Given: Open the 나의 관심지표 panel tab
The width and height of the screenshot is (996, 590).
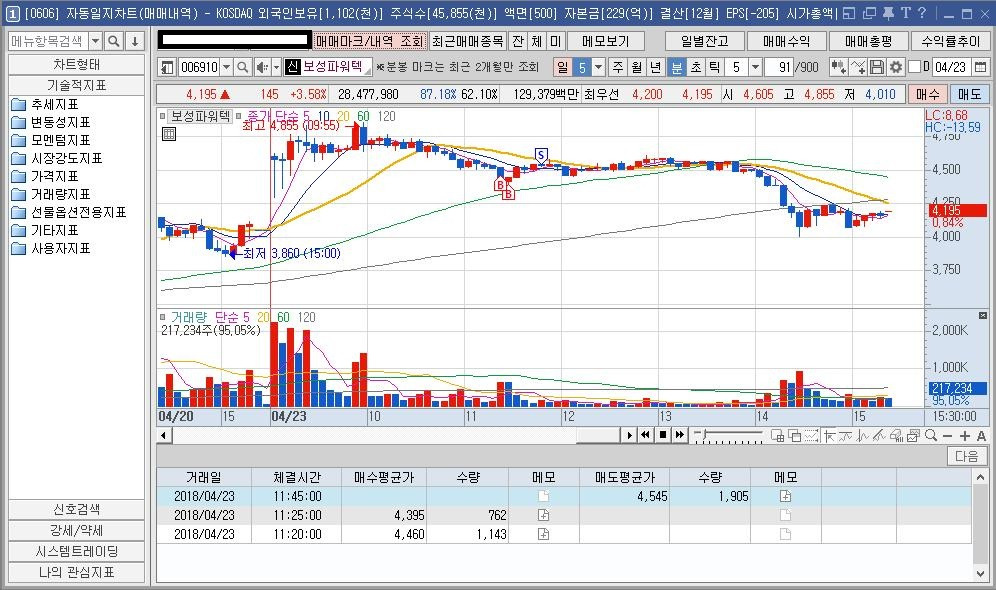Looking at the screenshot, I should click(76, 572).
